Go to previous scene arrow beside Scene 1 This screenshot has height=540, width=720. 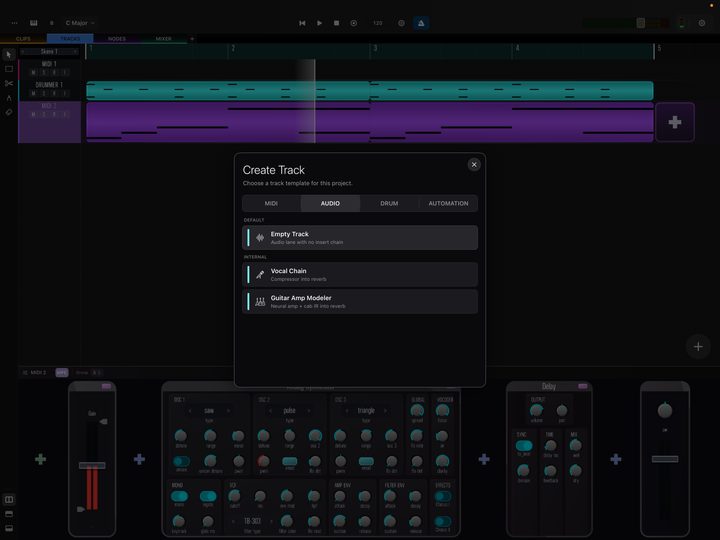[23, 51]
